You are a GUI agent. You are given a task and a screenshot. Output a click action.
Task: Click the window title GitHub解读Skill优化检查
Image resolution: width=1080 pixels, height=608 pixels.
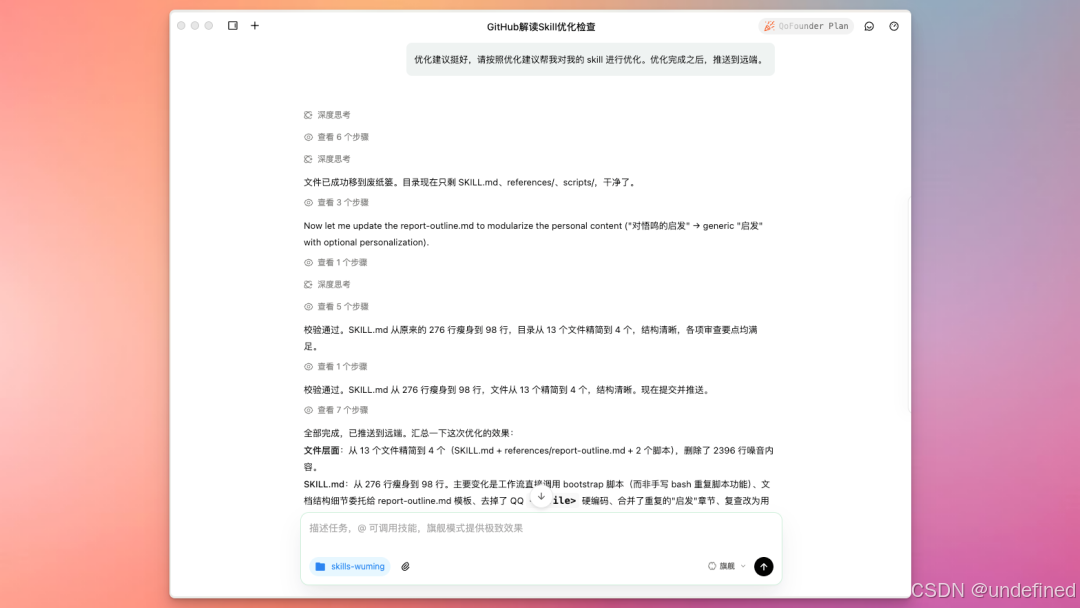(541, 27)
